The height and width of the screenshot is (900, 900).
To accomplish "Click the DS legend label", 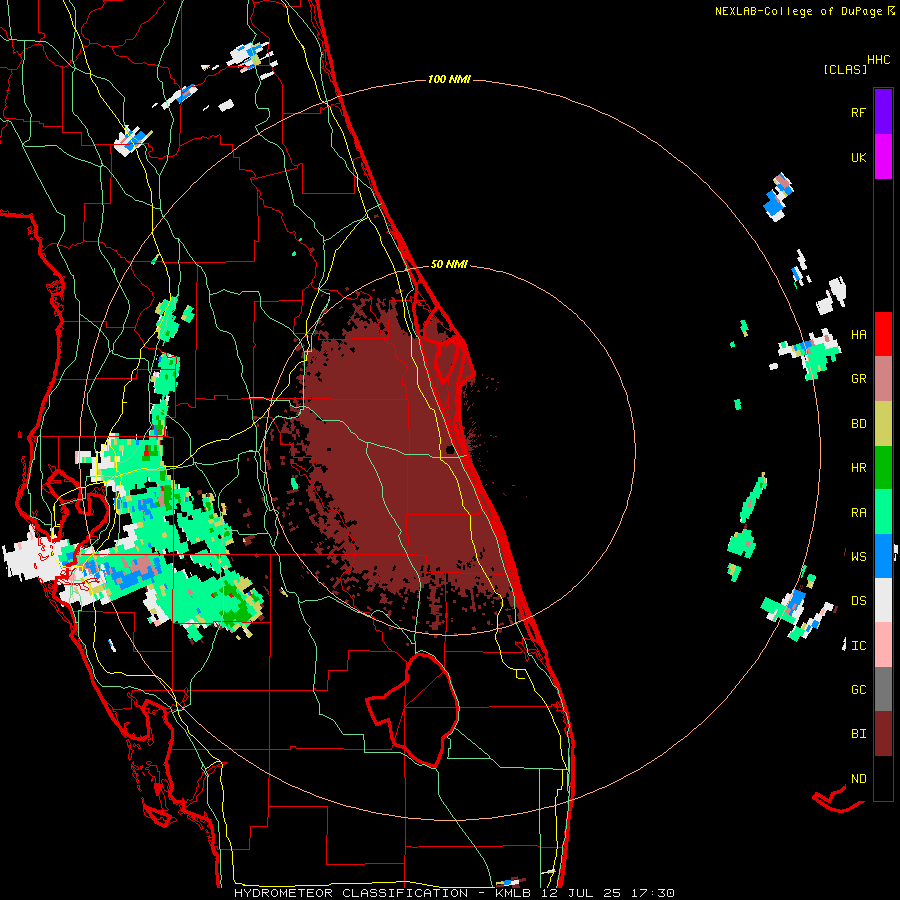I will pos(859,601).
